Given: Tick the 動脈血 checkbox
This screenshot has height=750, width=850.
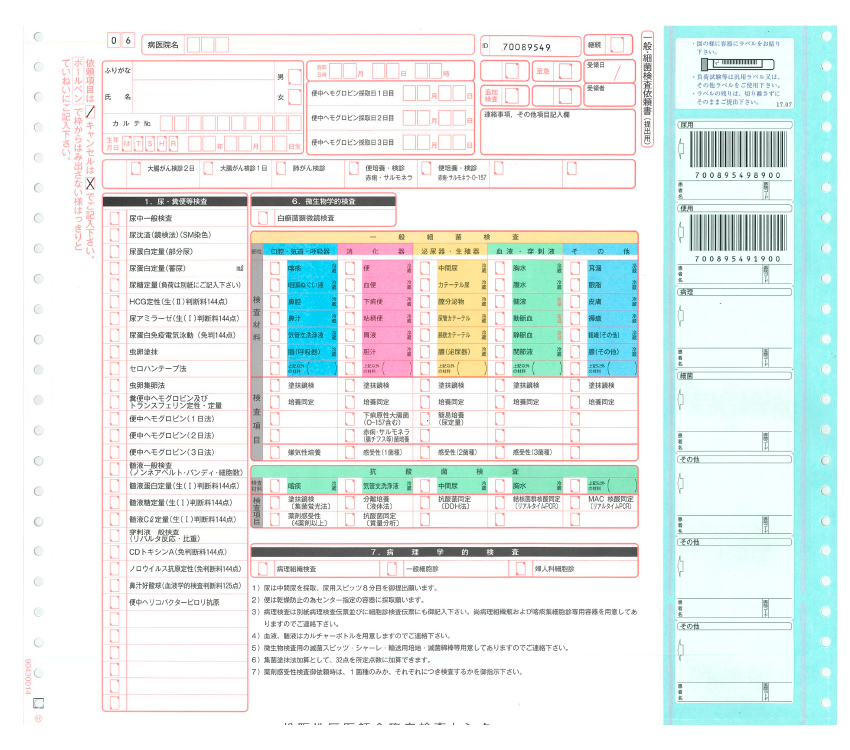Looking at the screenshot, I should (x=500, y=318).
